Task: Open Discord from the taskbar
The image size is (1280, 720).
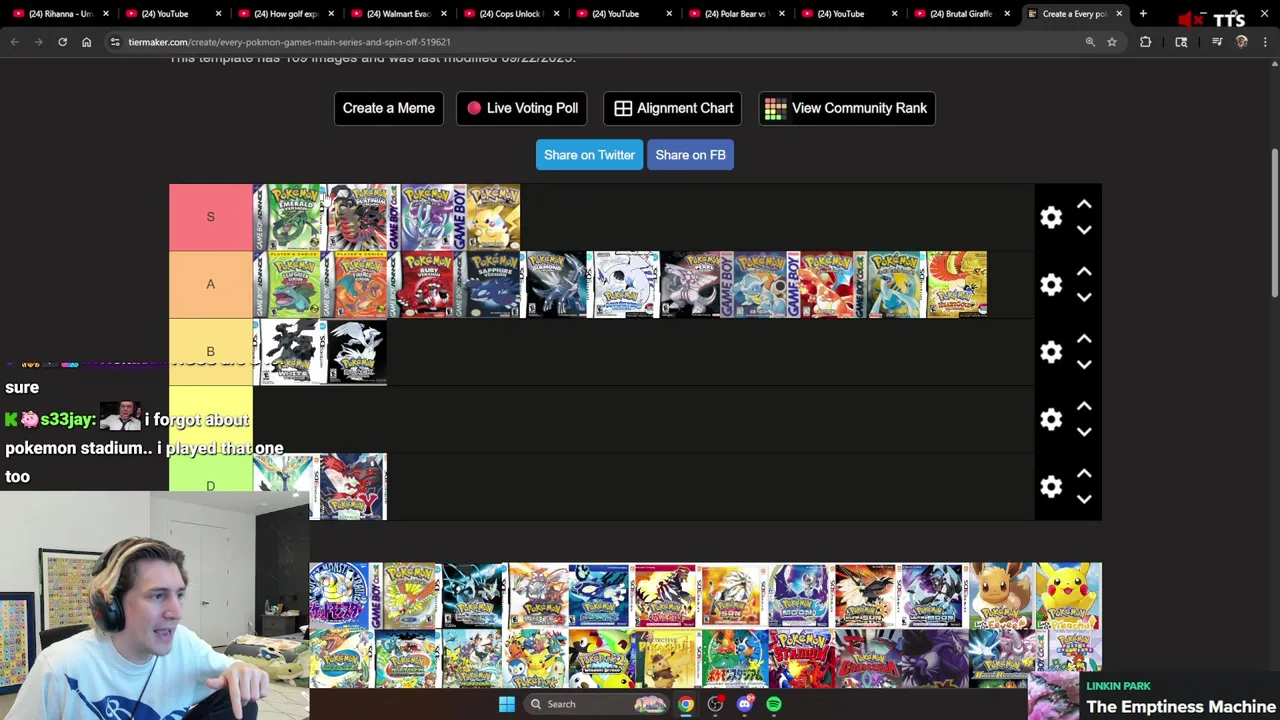Action: (744, 704)
